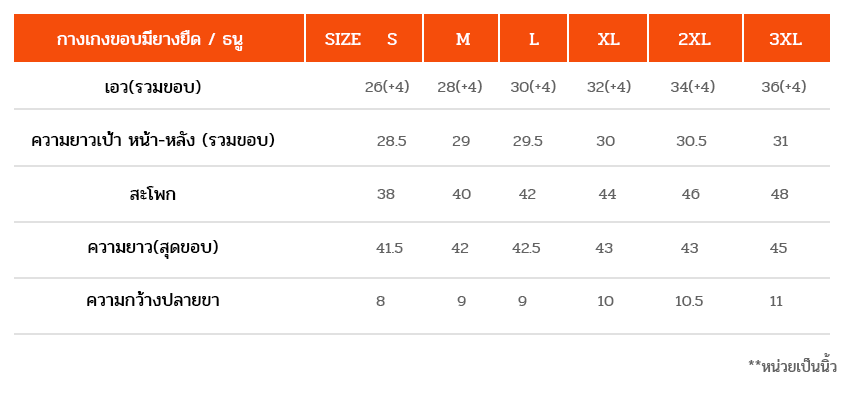Click the length value 41.5 for size S
The image size is (850, 400).
click(389, 248)
